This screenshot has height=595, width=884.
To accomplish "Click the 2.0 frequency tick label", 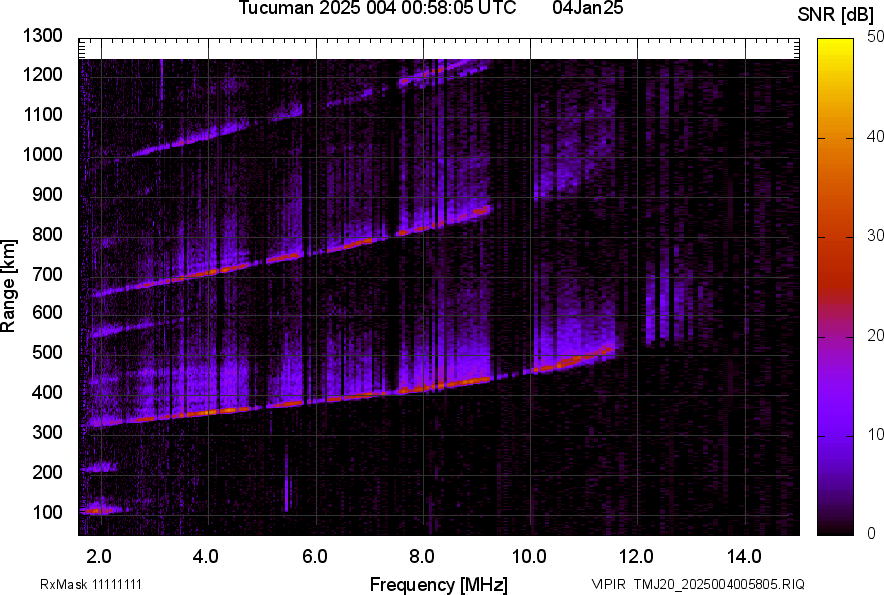I will pyautogui.click(x=99, y=556).
